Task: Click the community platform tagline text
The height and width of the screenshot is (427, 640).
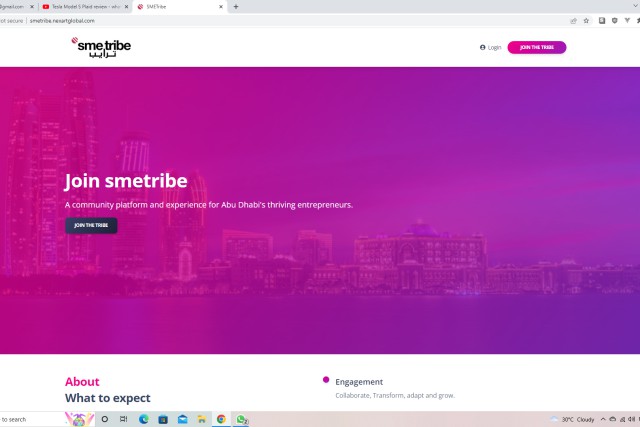Action: (x=209, y=205)
